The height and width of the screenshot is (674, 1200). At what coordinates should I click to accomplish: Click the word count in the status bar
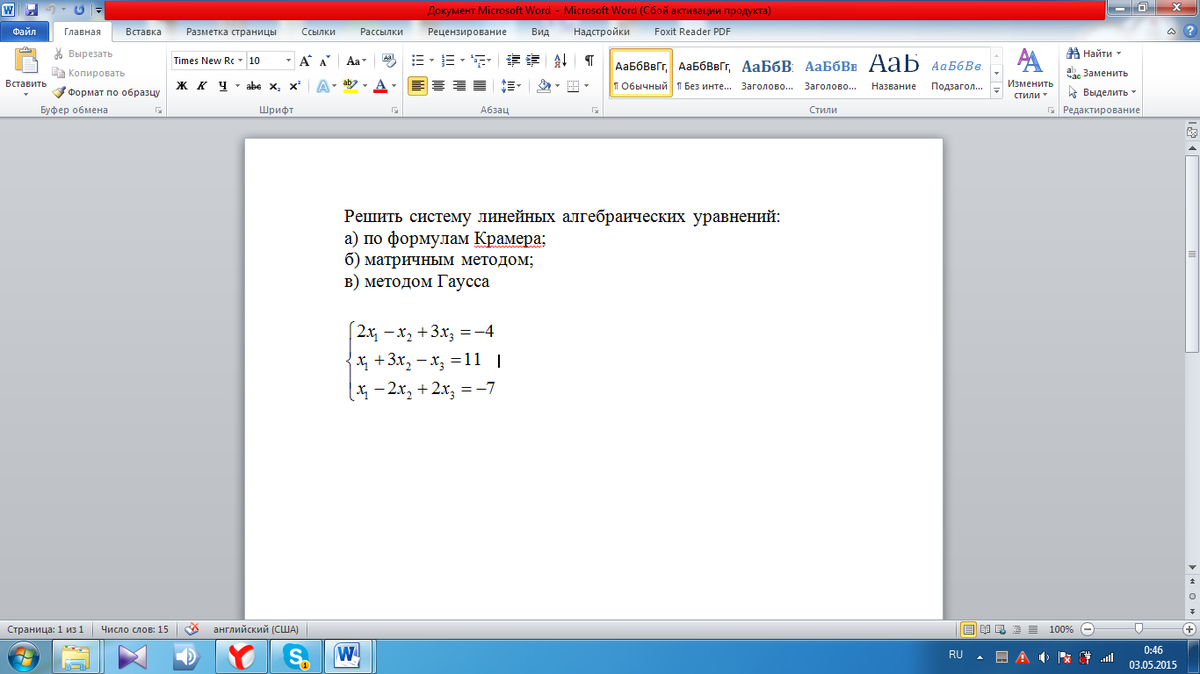(x=134, y=630)
